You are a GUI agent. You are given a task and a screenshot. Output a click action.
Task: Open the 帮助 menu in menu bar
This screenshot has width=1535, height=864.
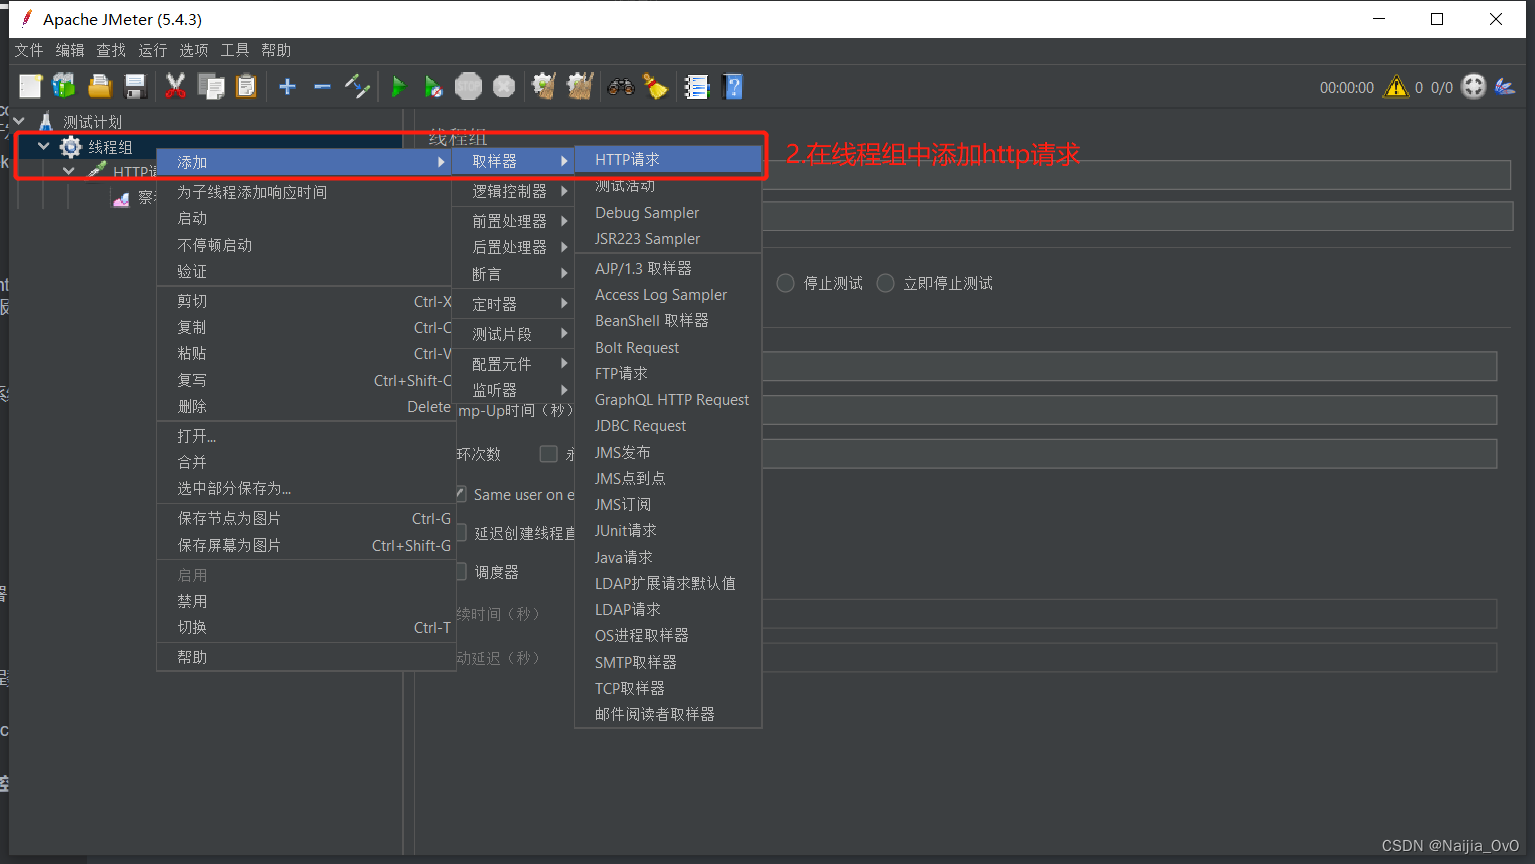(x=276, y=50)
